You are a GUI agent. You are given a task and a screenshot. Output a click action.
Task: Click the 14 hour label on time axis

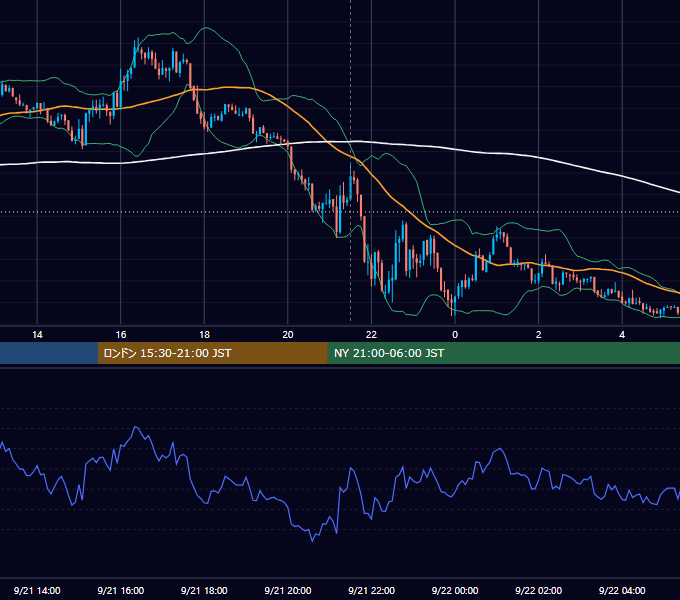(x=37, y=335)
